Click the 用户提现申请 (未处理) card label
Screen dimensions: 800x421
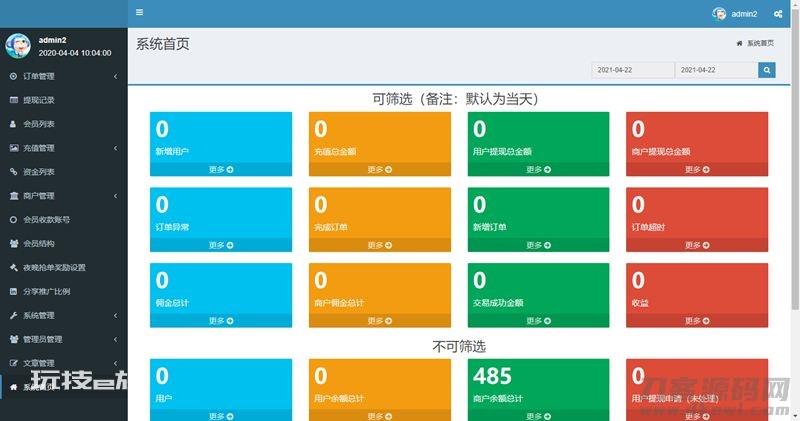point(674,399)
